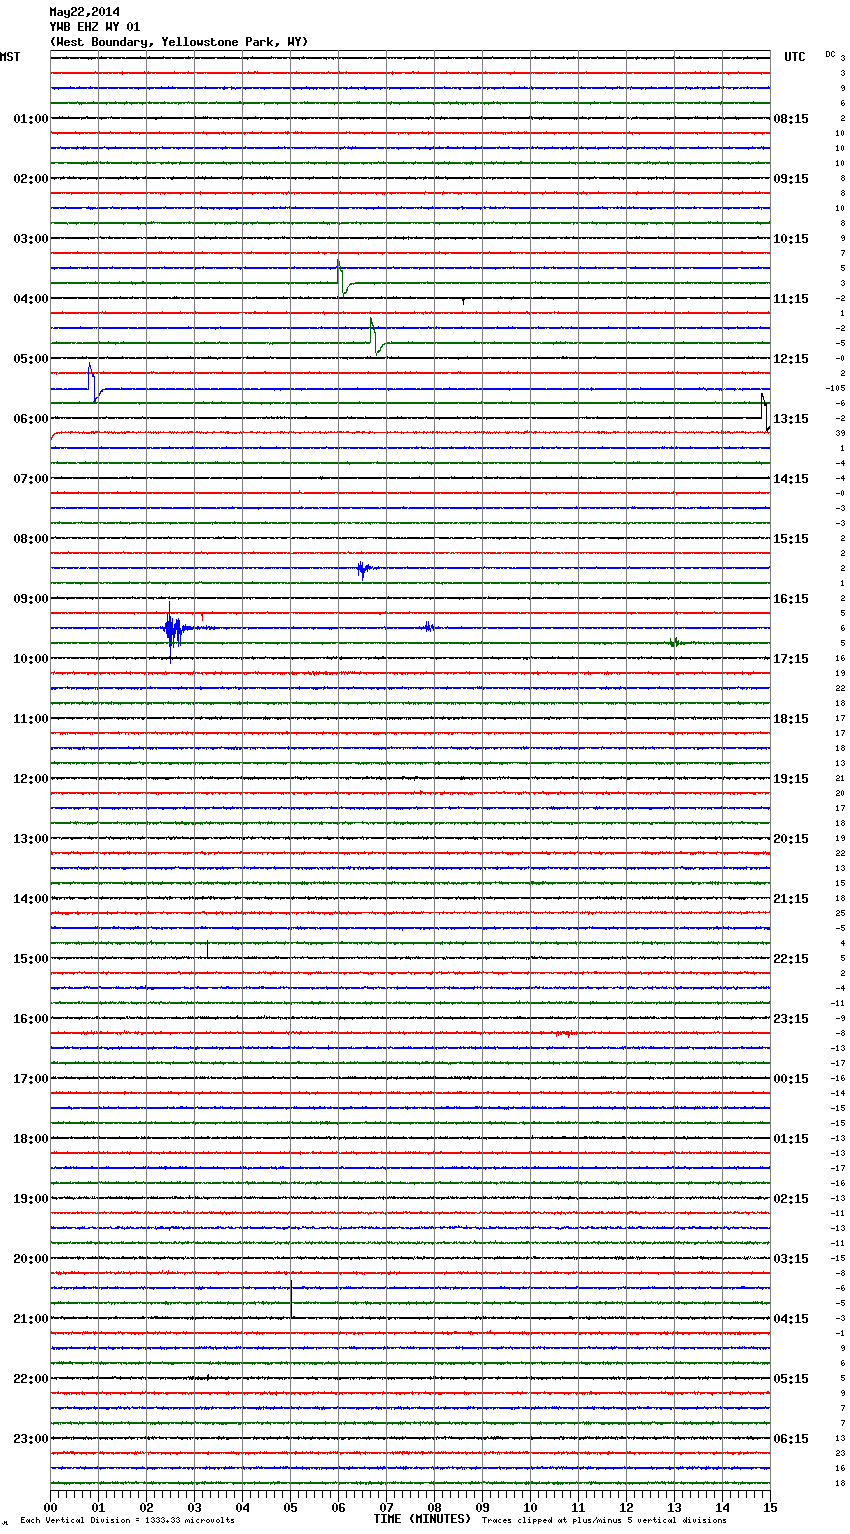The height and width of the screenshot is (1534, 850).
Task: Click the 05 minute tick label
Action: [290, 1507]
